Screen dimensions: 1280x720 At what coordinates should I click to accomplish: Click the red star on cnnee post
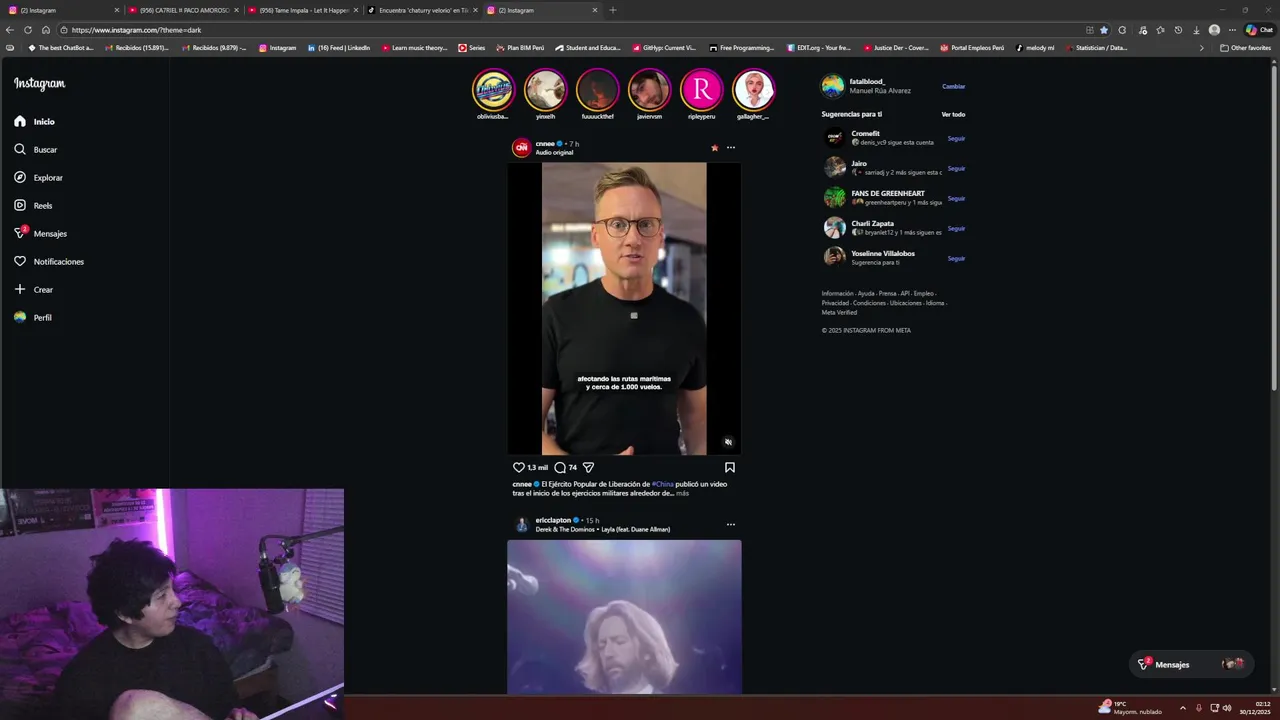(714, 148)
